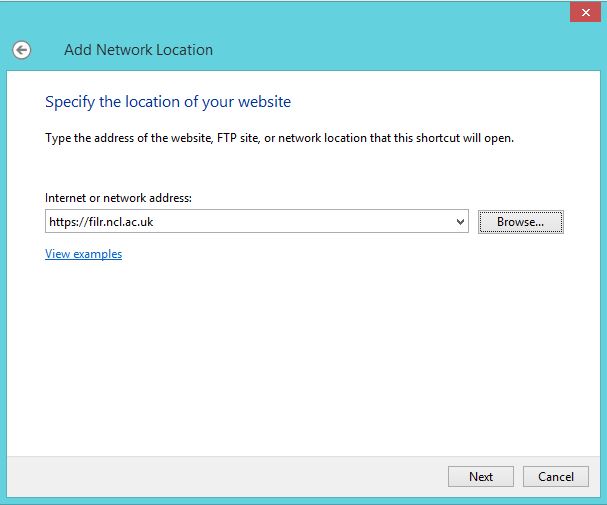This screenshot has width=607, height=505.
Task: Click blank white area below View examples
Action: click(x=300, y=350)
